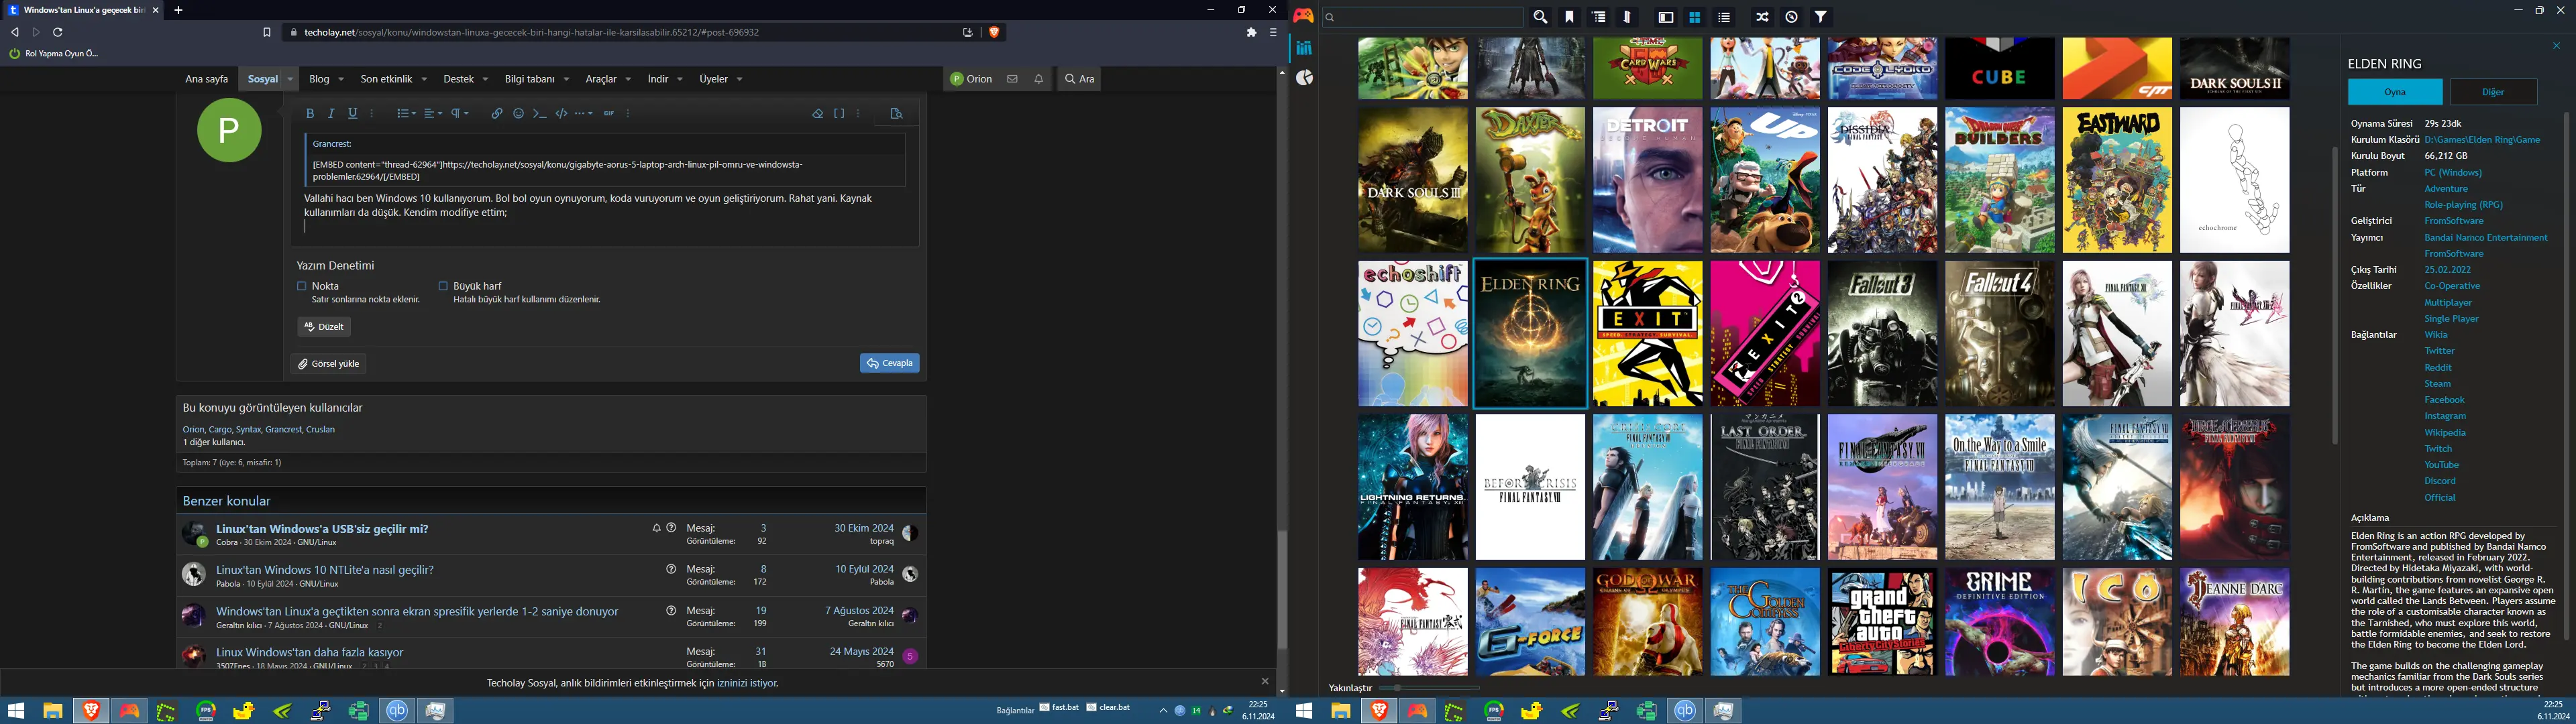
Task: Switch Playnite to grid view
Action: (x=1695, y=17)
